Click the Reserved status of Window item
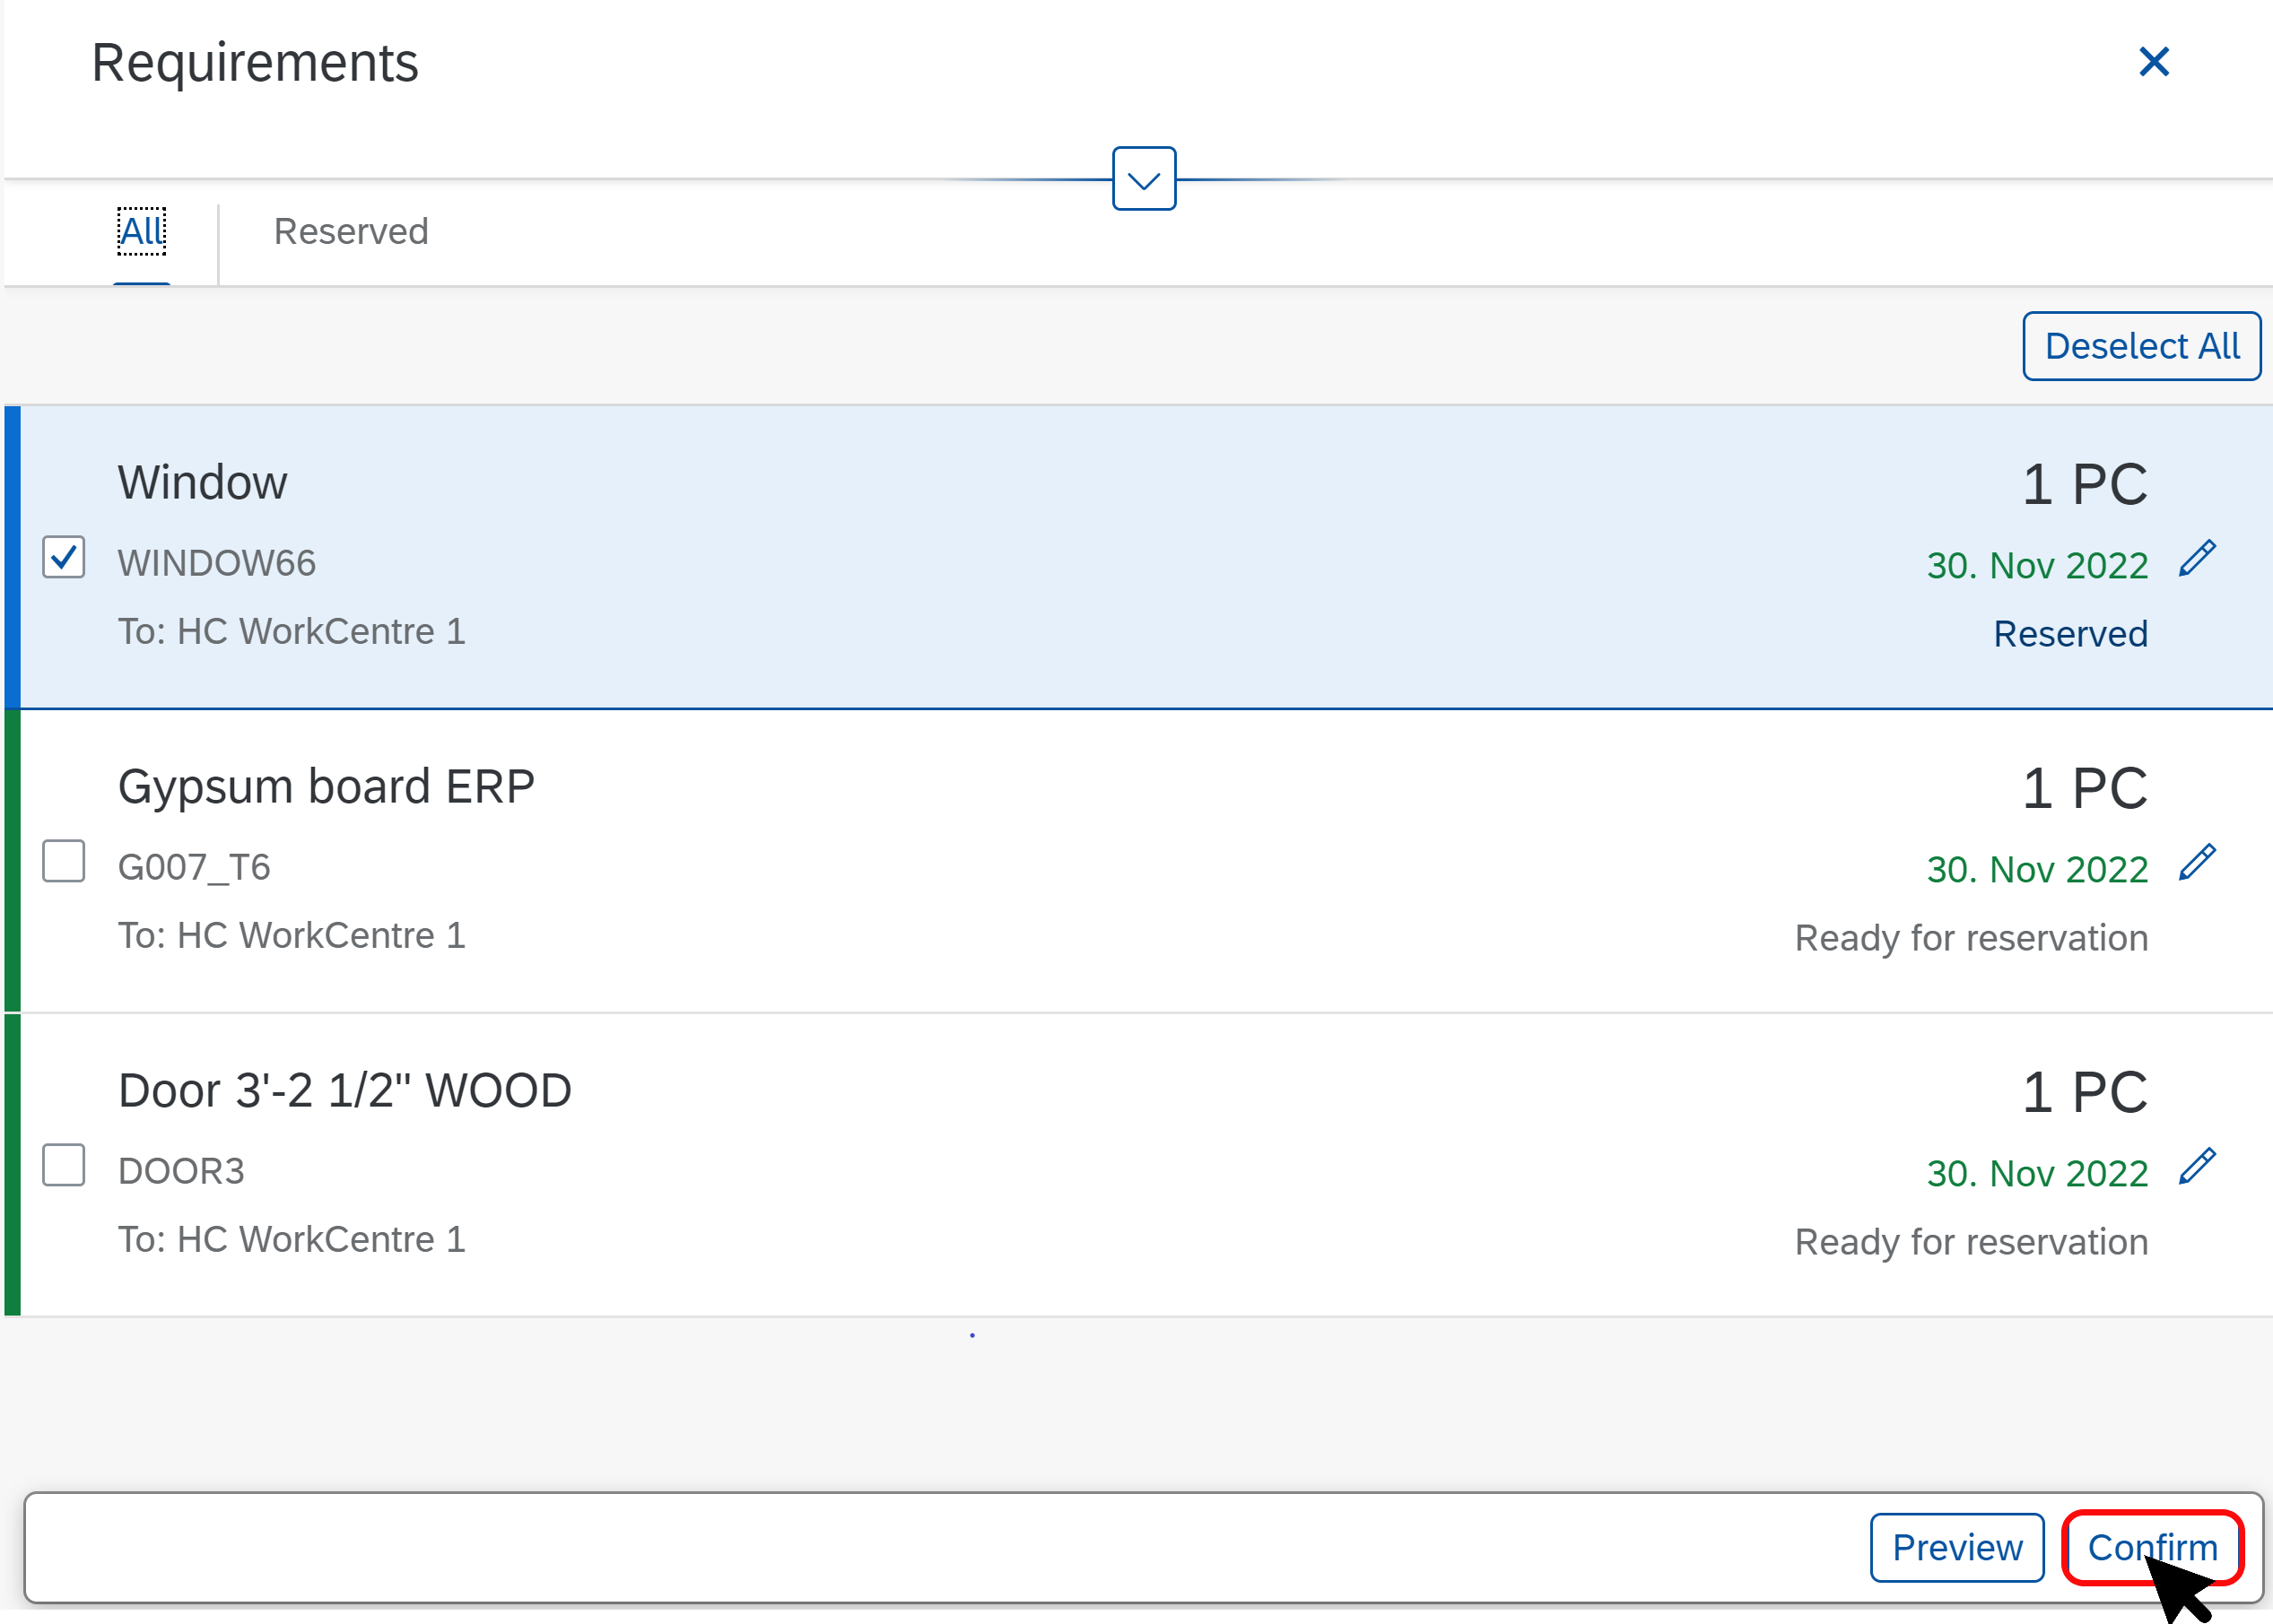The width and height of the screenshot is (2273, 1624). [x=2070, y=634]
